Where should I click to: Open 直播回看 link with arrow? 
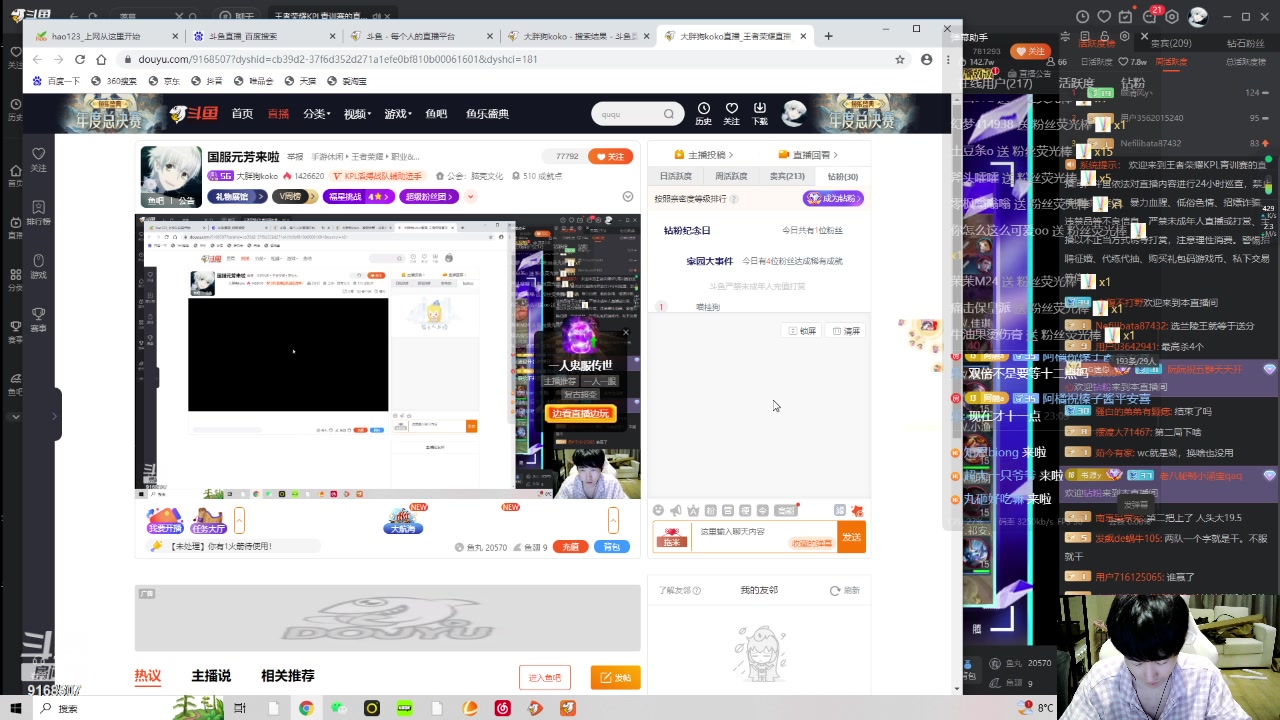tap(808, 155)
